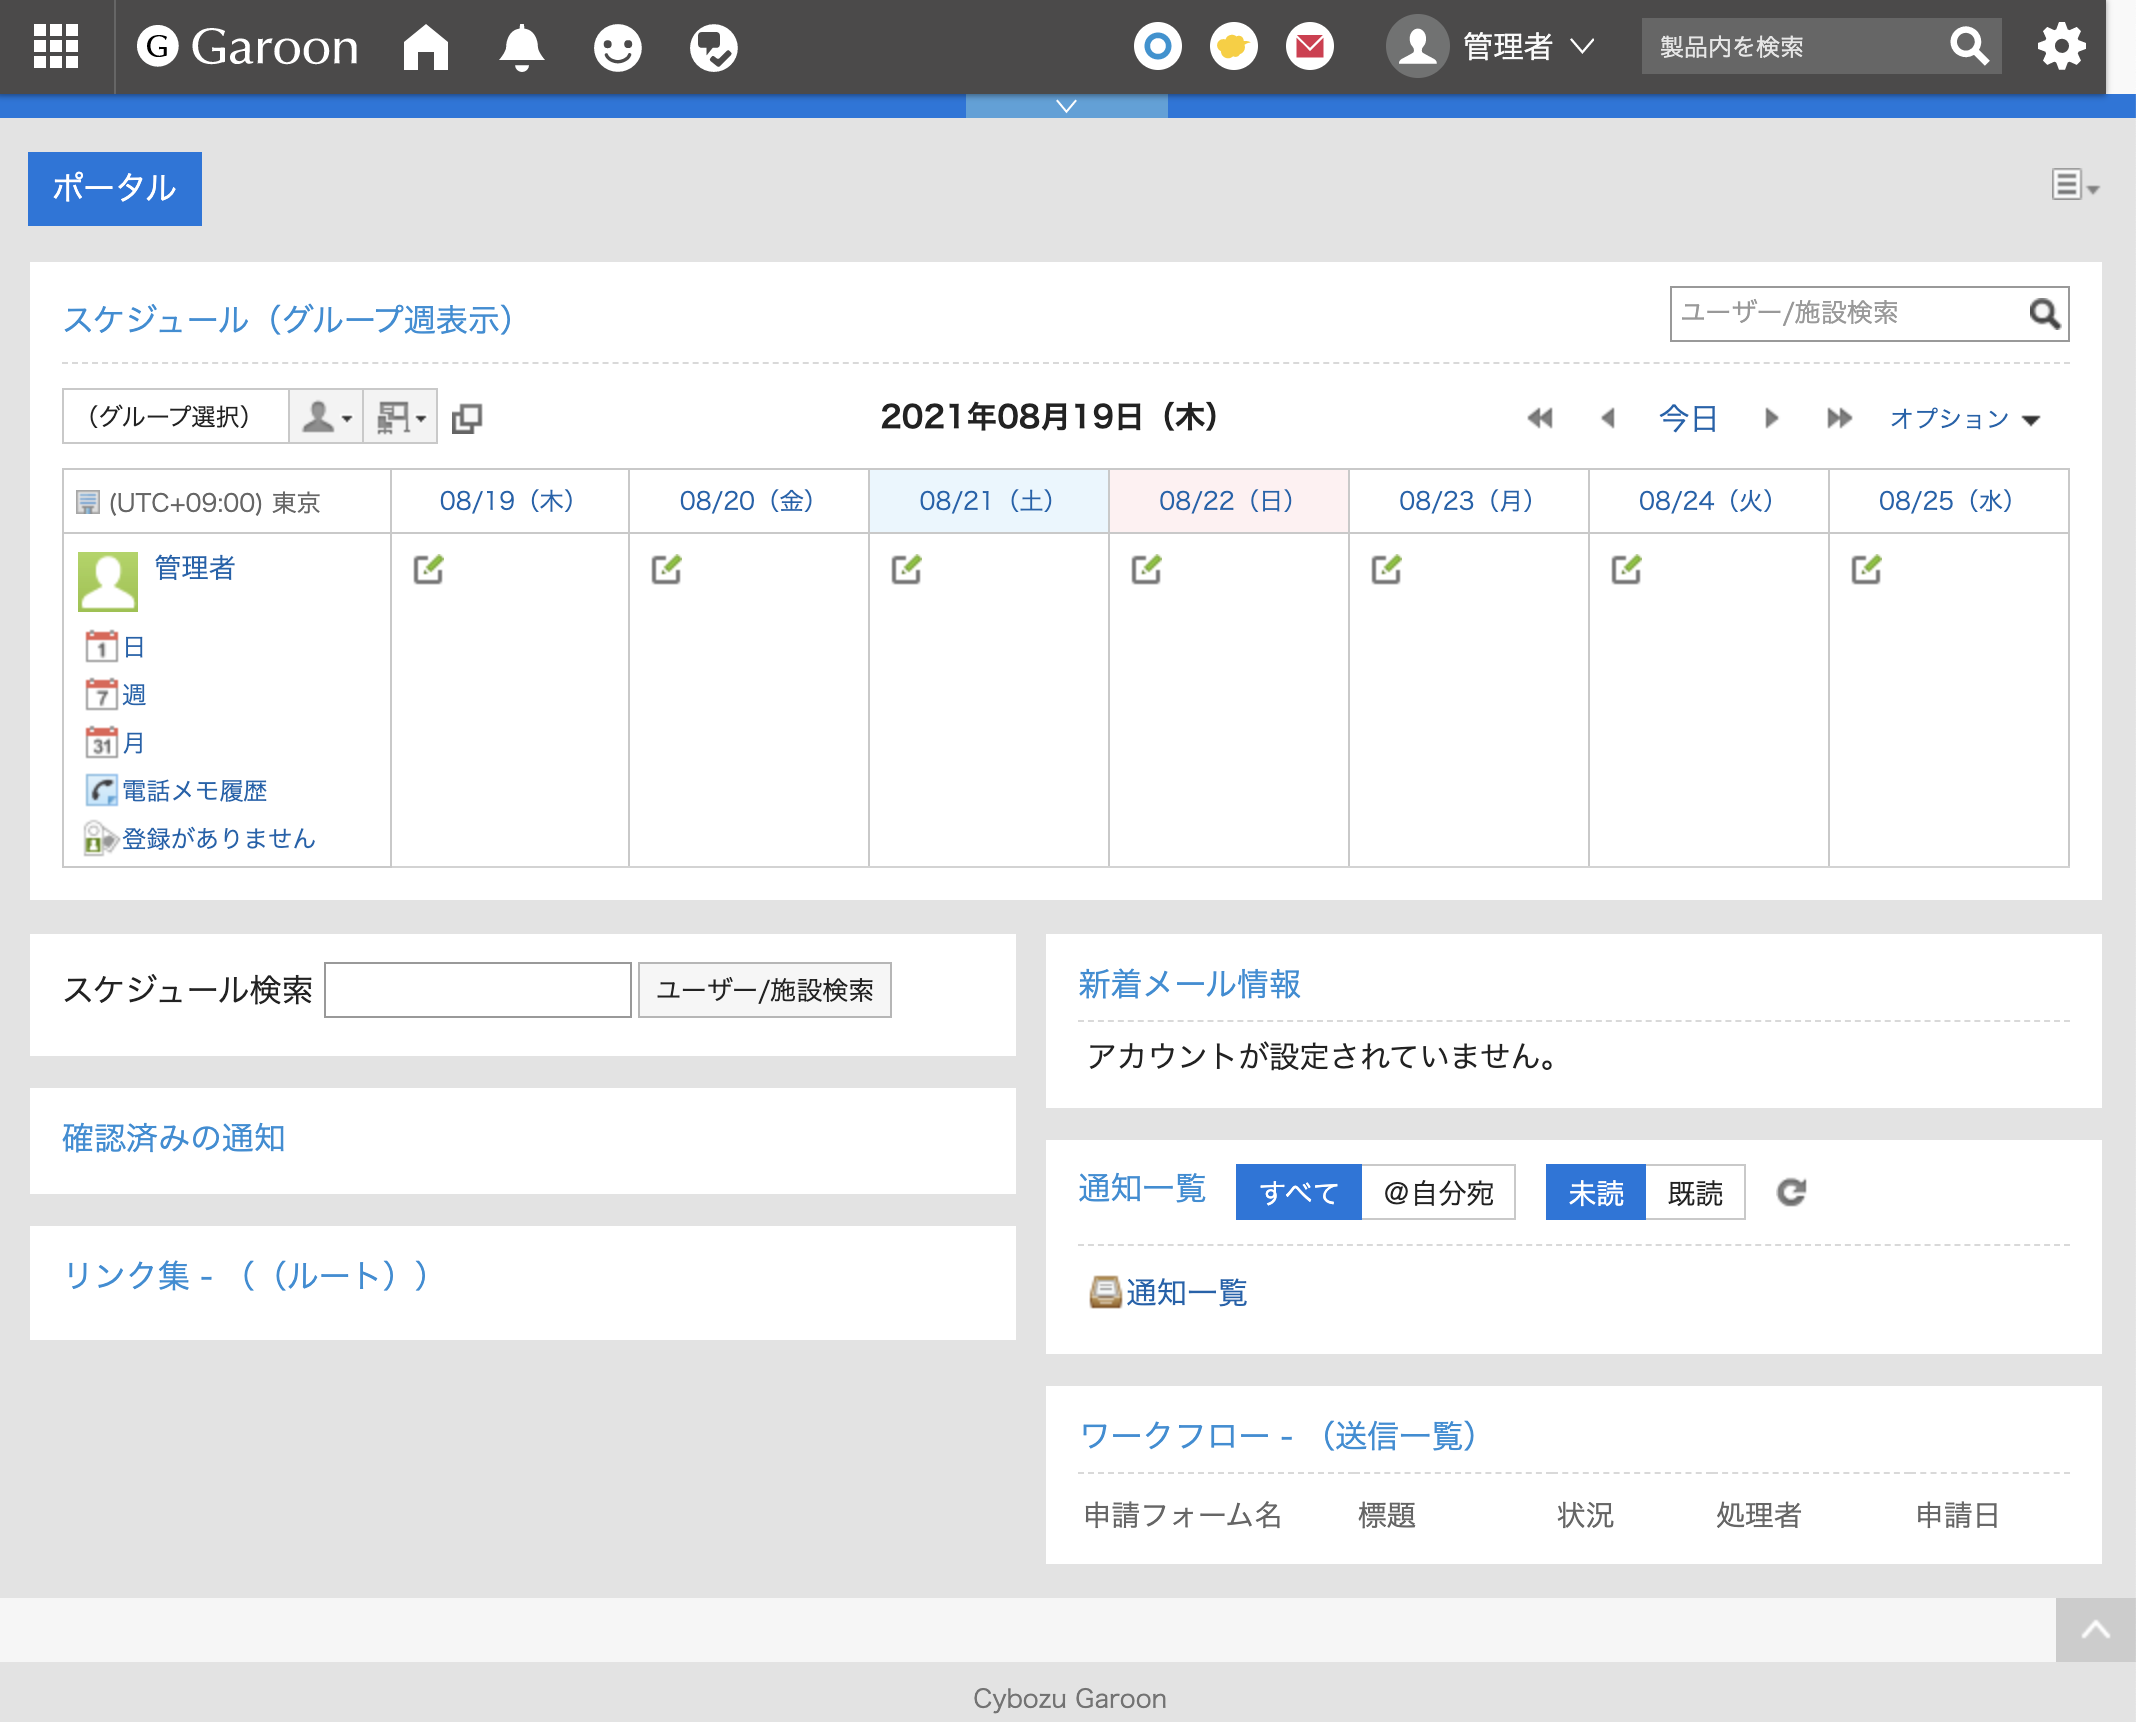Expand the header pull-down chevron

(1066, 106)
